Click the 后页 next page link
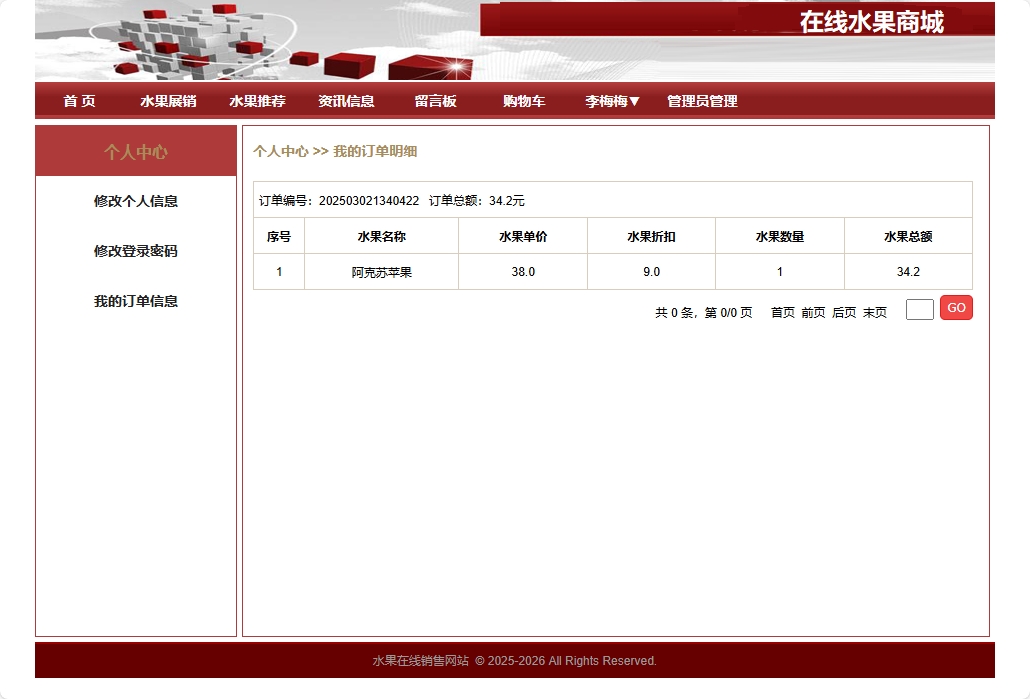The image size is (1030, 699). click(x=844, y=311)
